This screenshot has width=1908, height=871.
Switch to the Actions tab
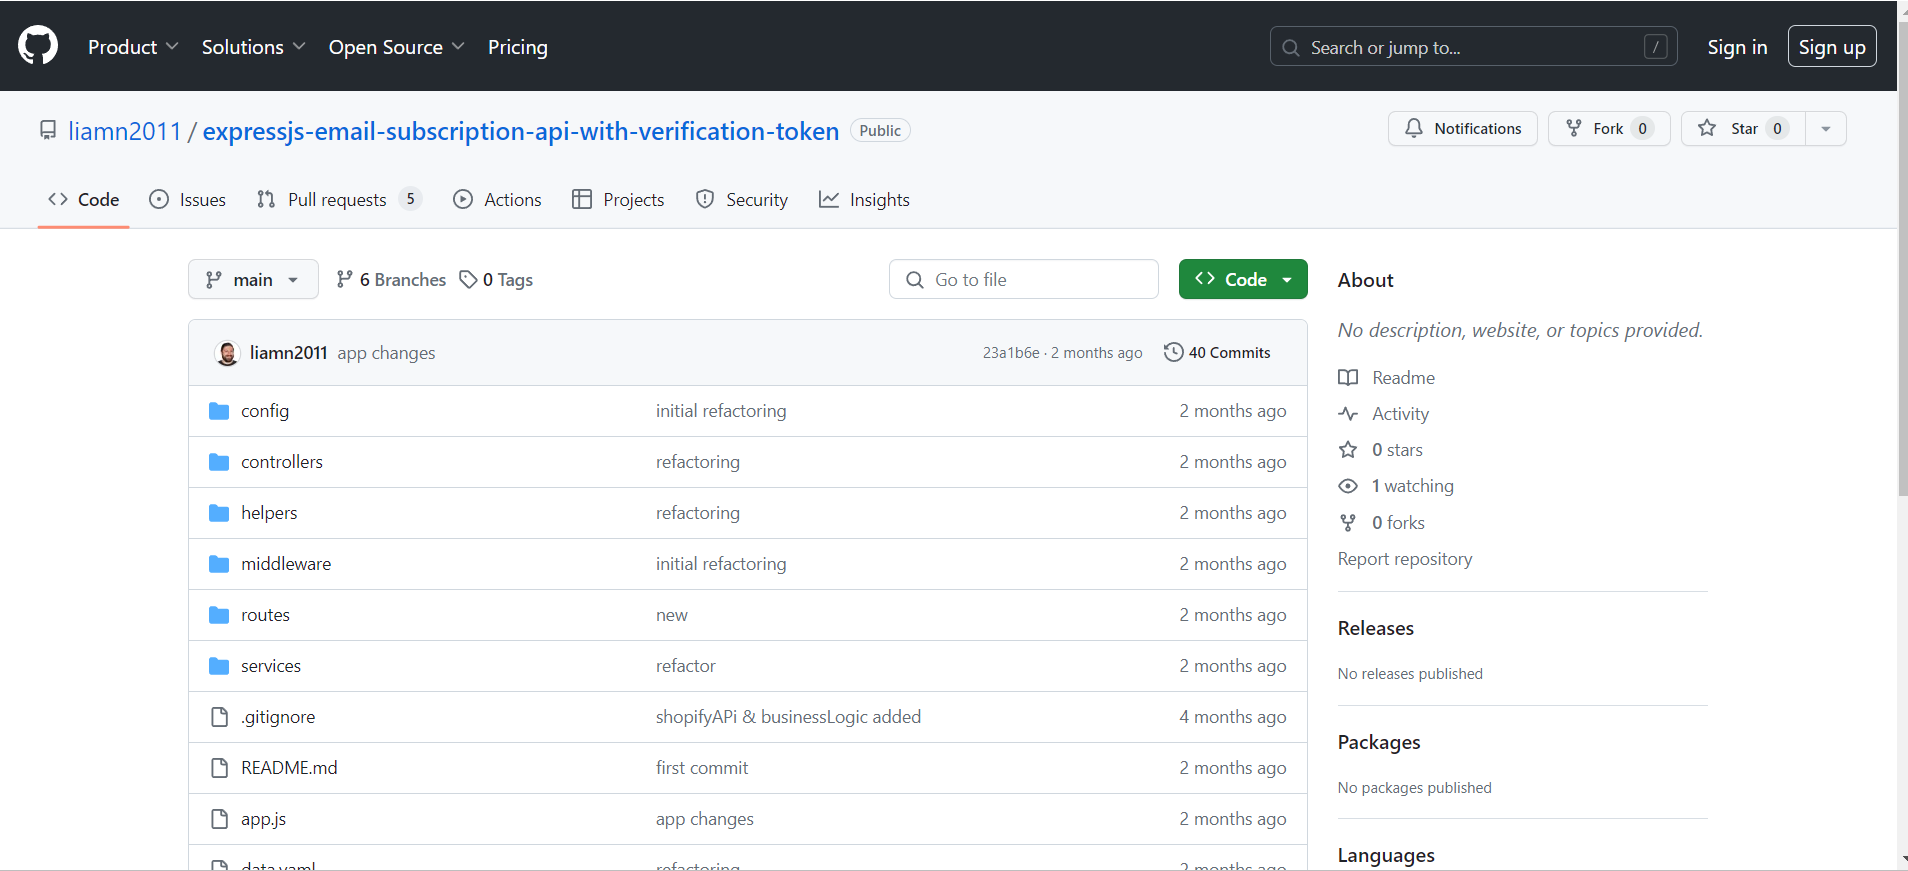497,199
